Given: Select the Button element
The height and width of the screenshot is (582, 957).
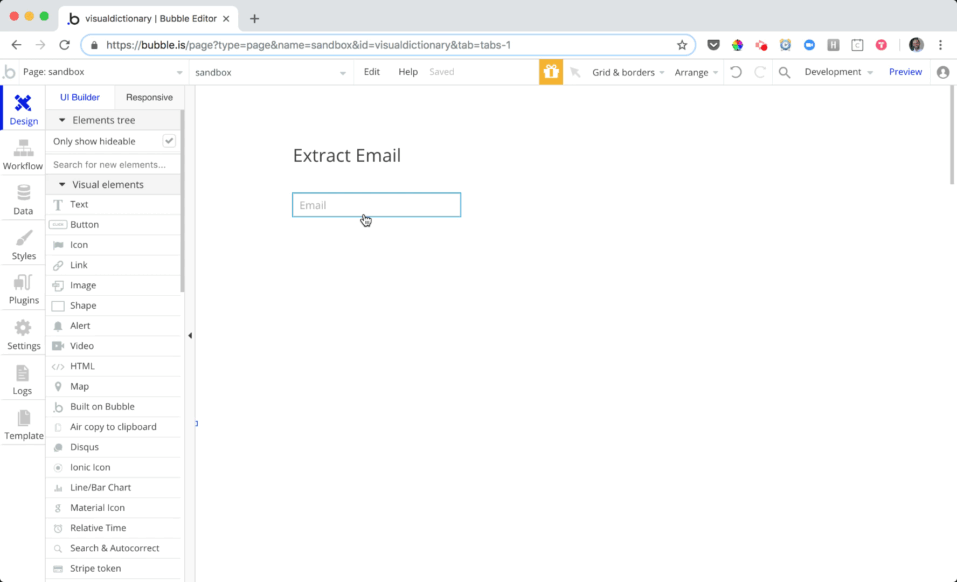Looking at the screenshot, I should click(114, 225).
